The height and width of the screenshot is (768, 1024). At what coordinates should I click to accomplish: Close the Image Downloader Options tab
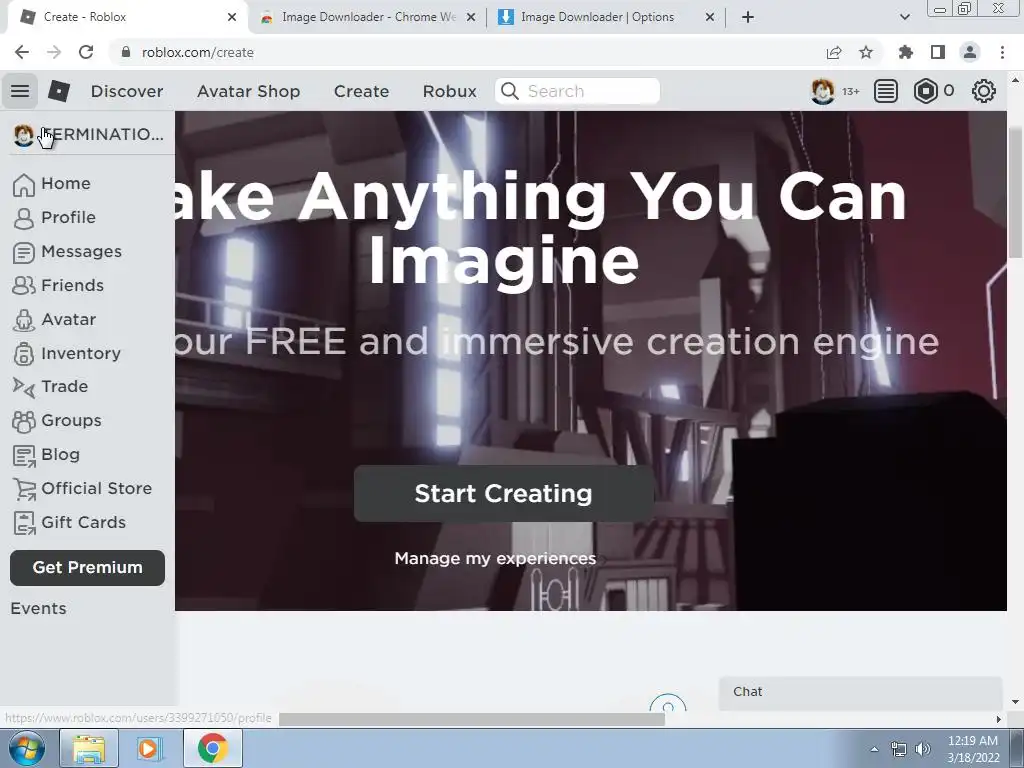[x=710, y=17]
